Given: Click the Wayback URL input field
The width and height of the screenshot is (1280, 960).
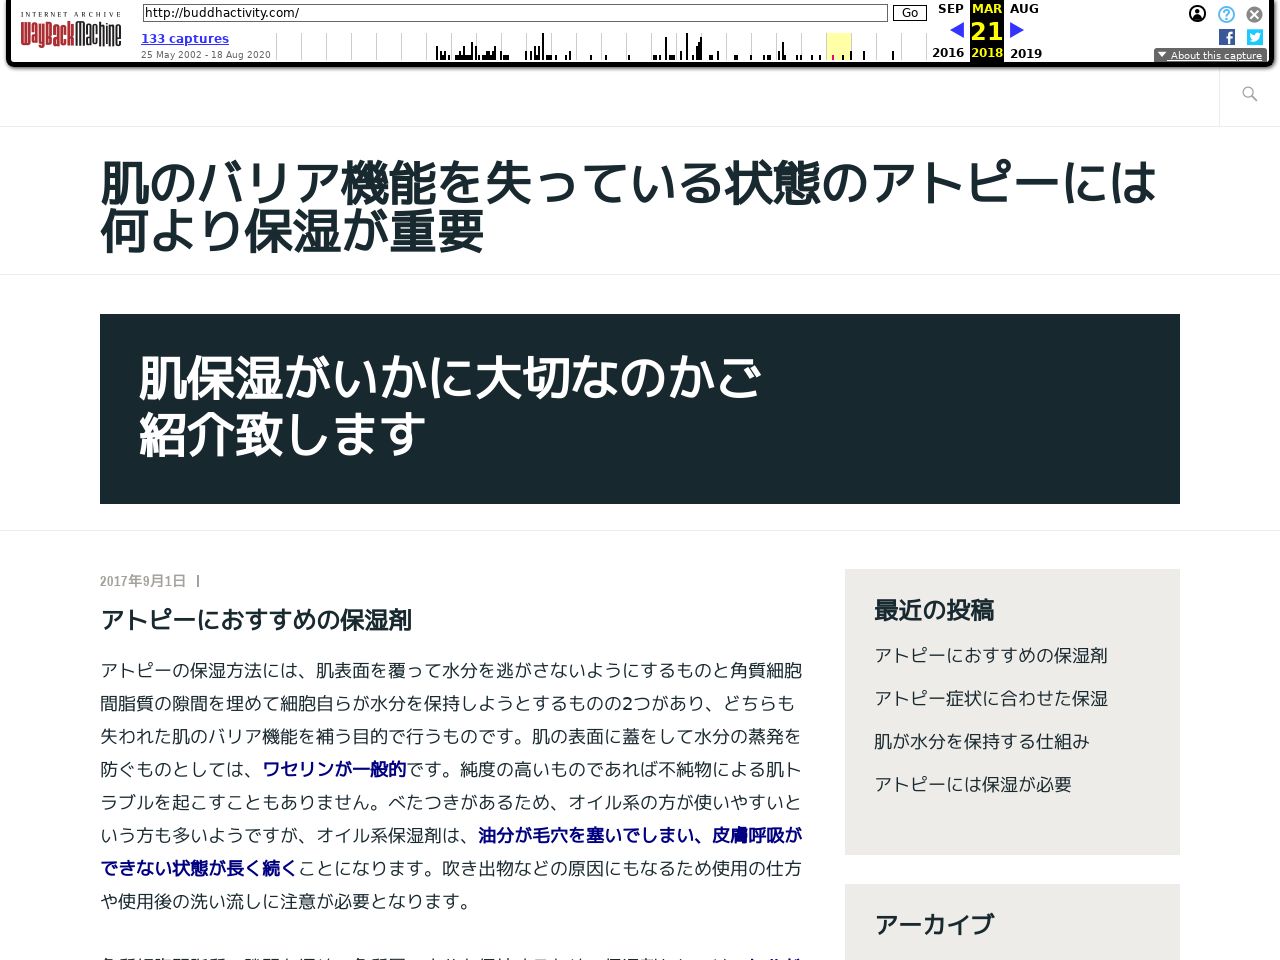Looking at the screenshot, I should tap(514, 13).
